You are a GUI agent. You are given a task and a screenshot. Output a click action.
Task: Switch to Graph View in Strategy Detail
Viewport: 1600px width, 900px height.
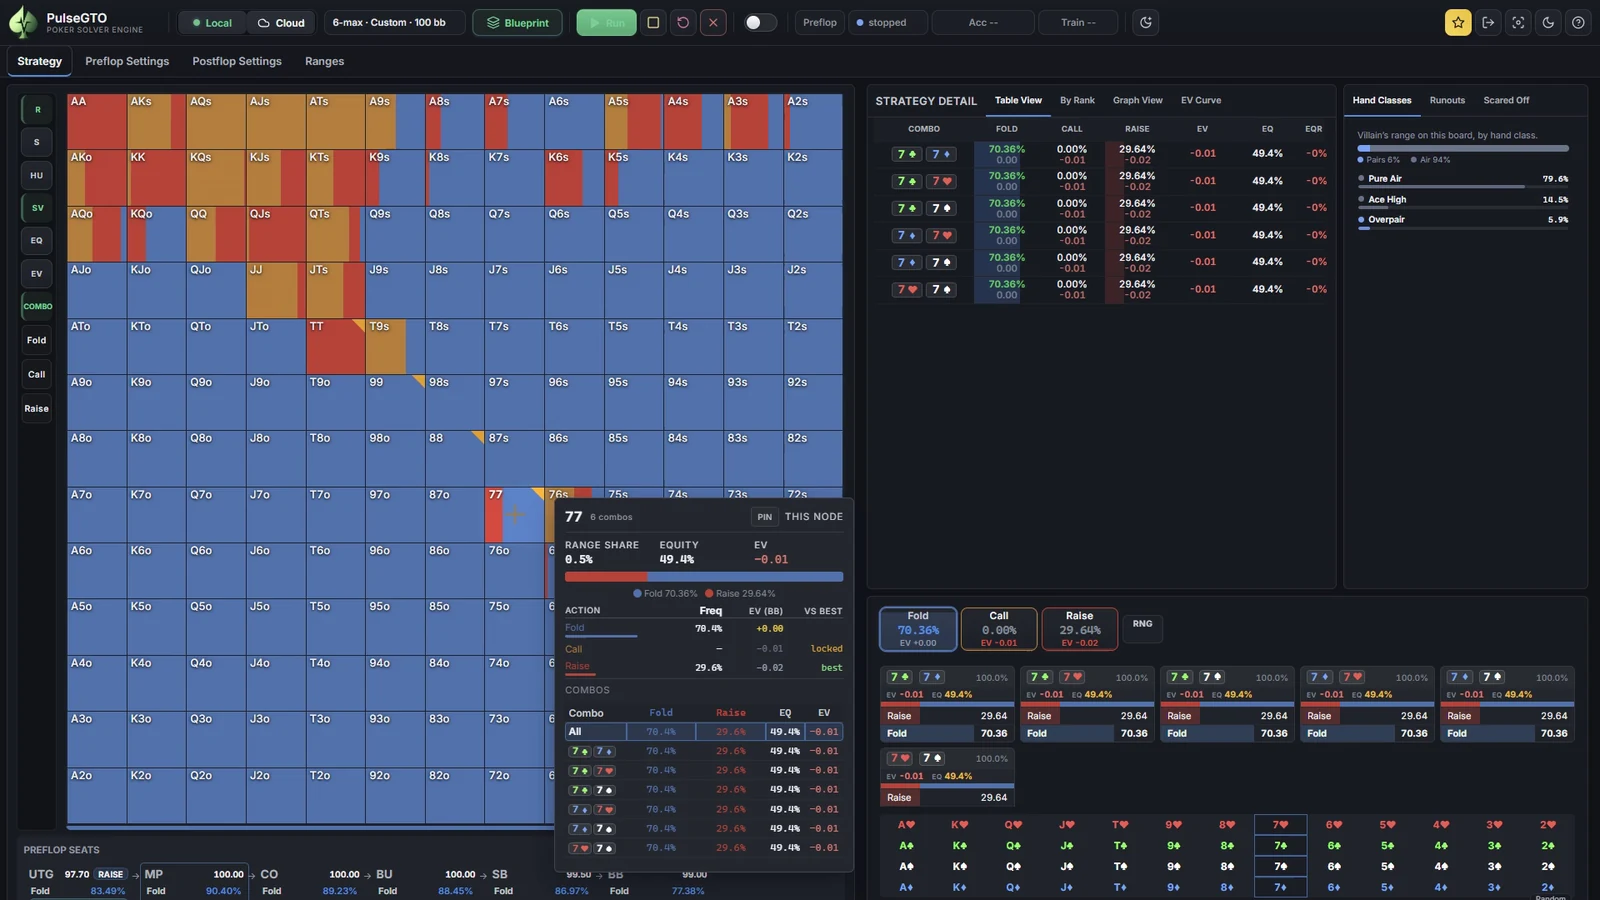click(1137, 100)
